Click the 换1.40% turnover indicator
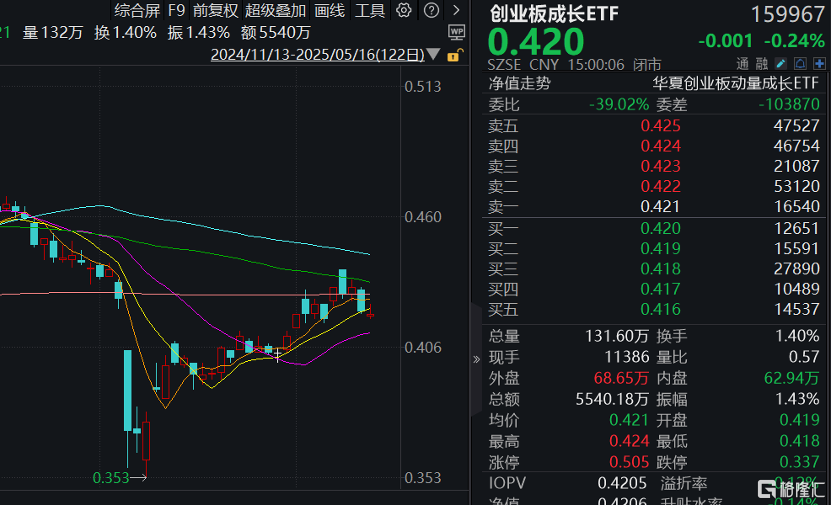This screenshot has width=832, height=506. click(x=126, y=33)
